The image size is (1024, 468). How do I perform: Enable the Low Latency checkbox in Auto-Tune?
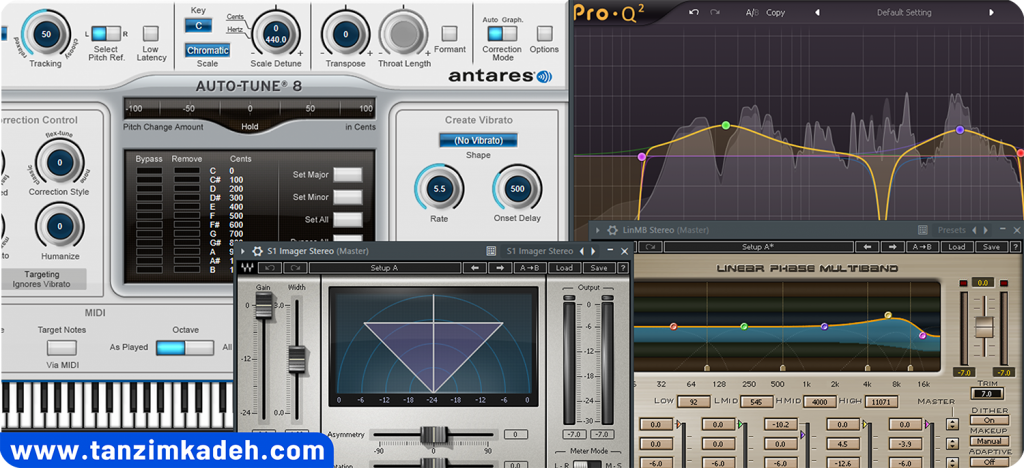click(151, 33)
